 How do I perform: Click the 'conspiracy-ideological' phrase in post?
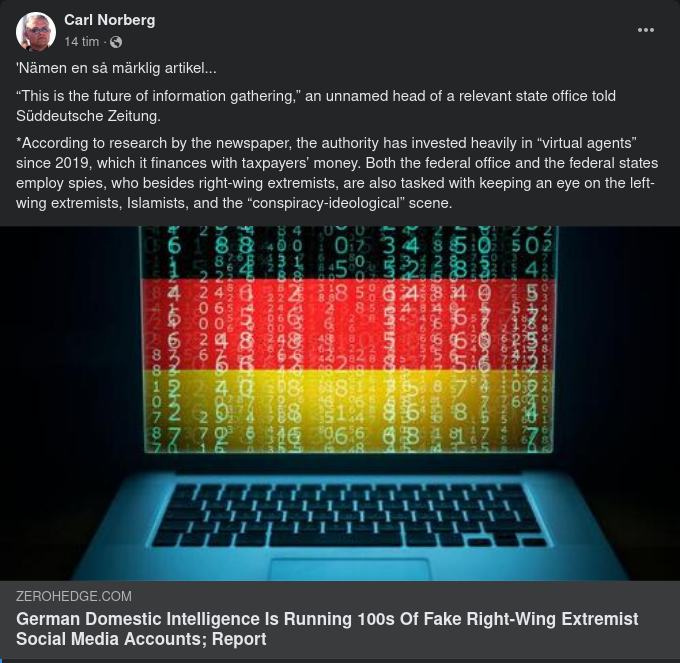click(x=326, y=203)
